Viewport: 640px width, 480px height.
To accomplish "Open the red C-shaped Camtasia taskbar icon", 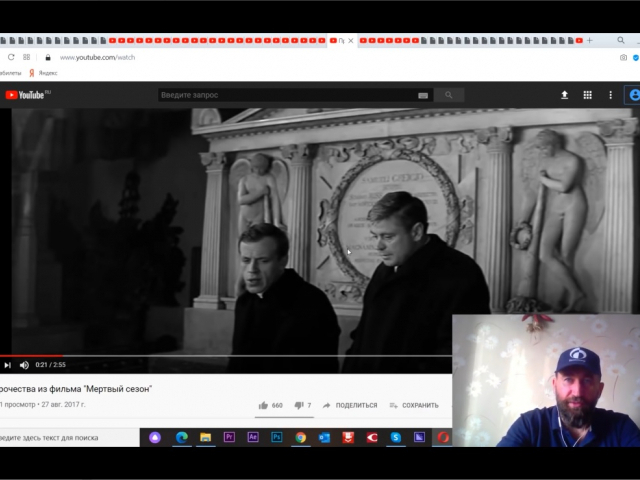I will pos(371,438).
